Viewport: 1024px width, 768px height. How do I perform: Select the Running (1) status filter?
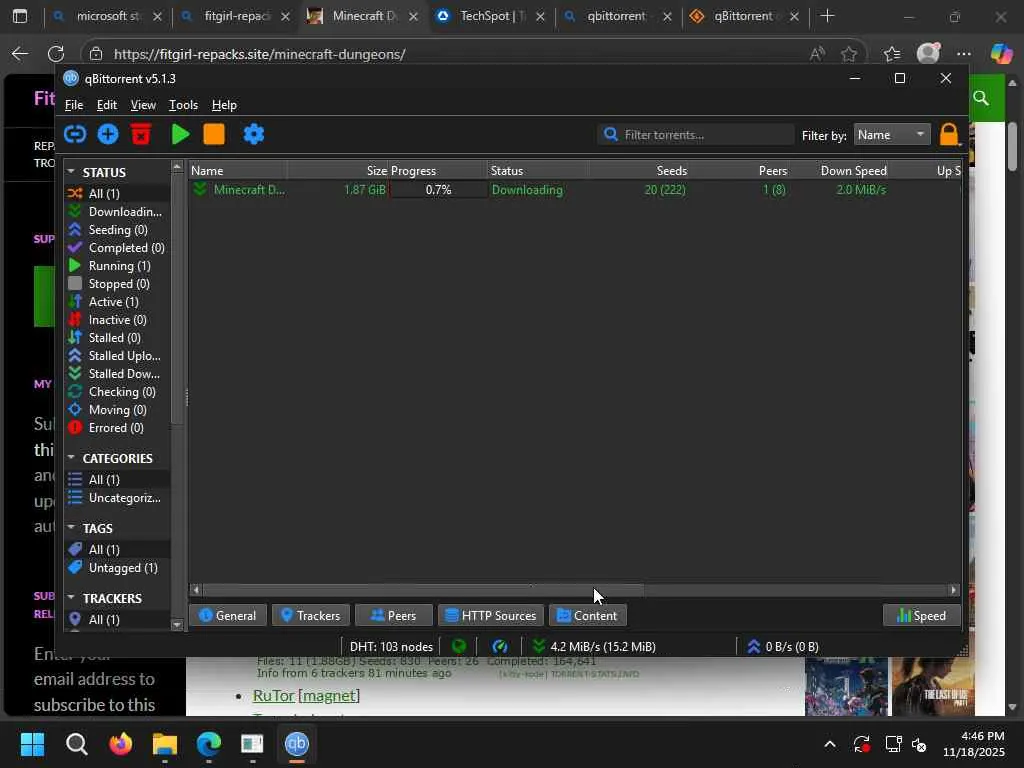coord(118,266)
